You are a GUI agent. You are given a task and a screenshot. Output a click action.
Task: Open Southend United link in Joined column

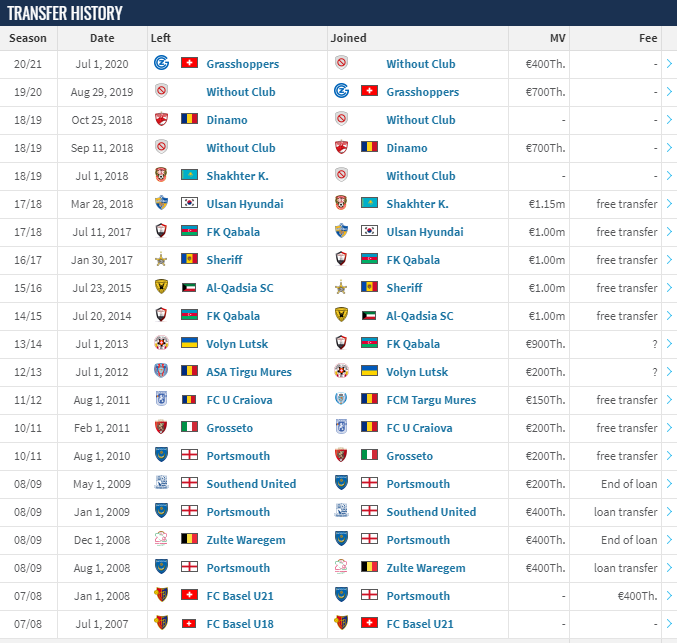click(x=431, y=512)
